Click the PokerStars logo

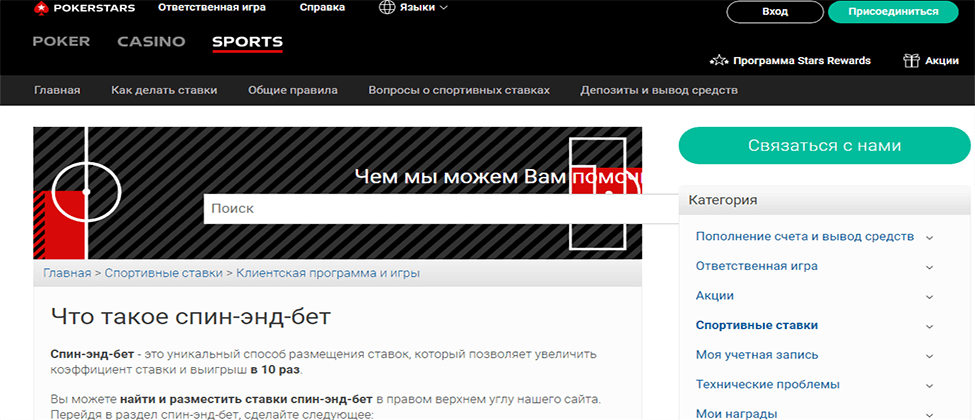(84, 8)
